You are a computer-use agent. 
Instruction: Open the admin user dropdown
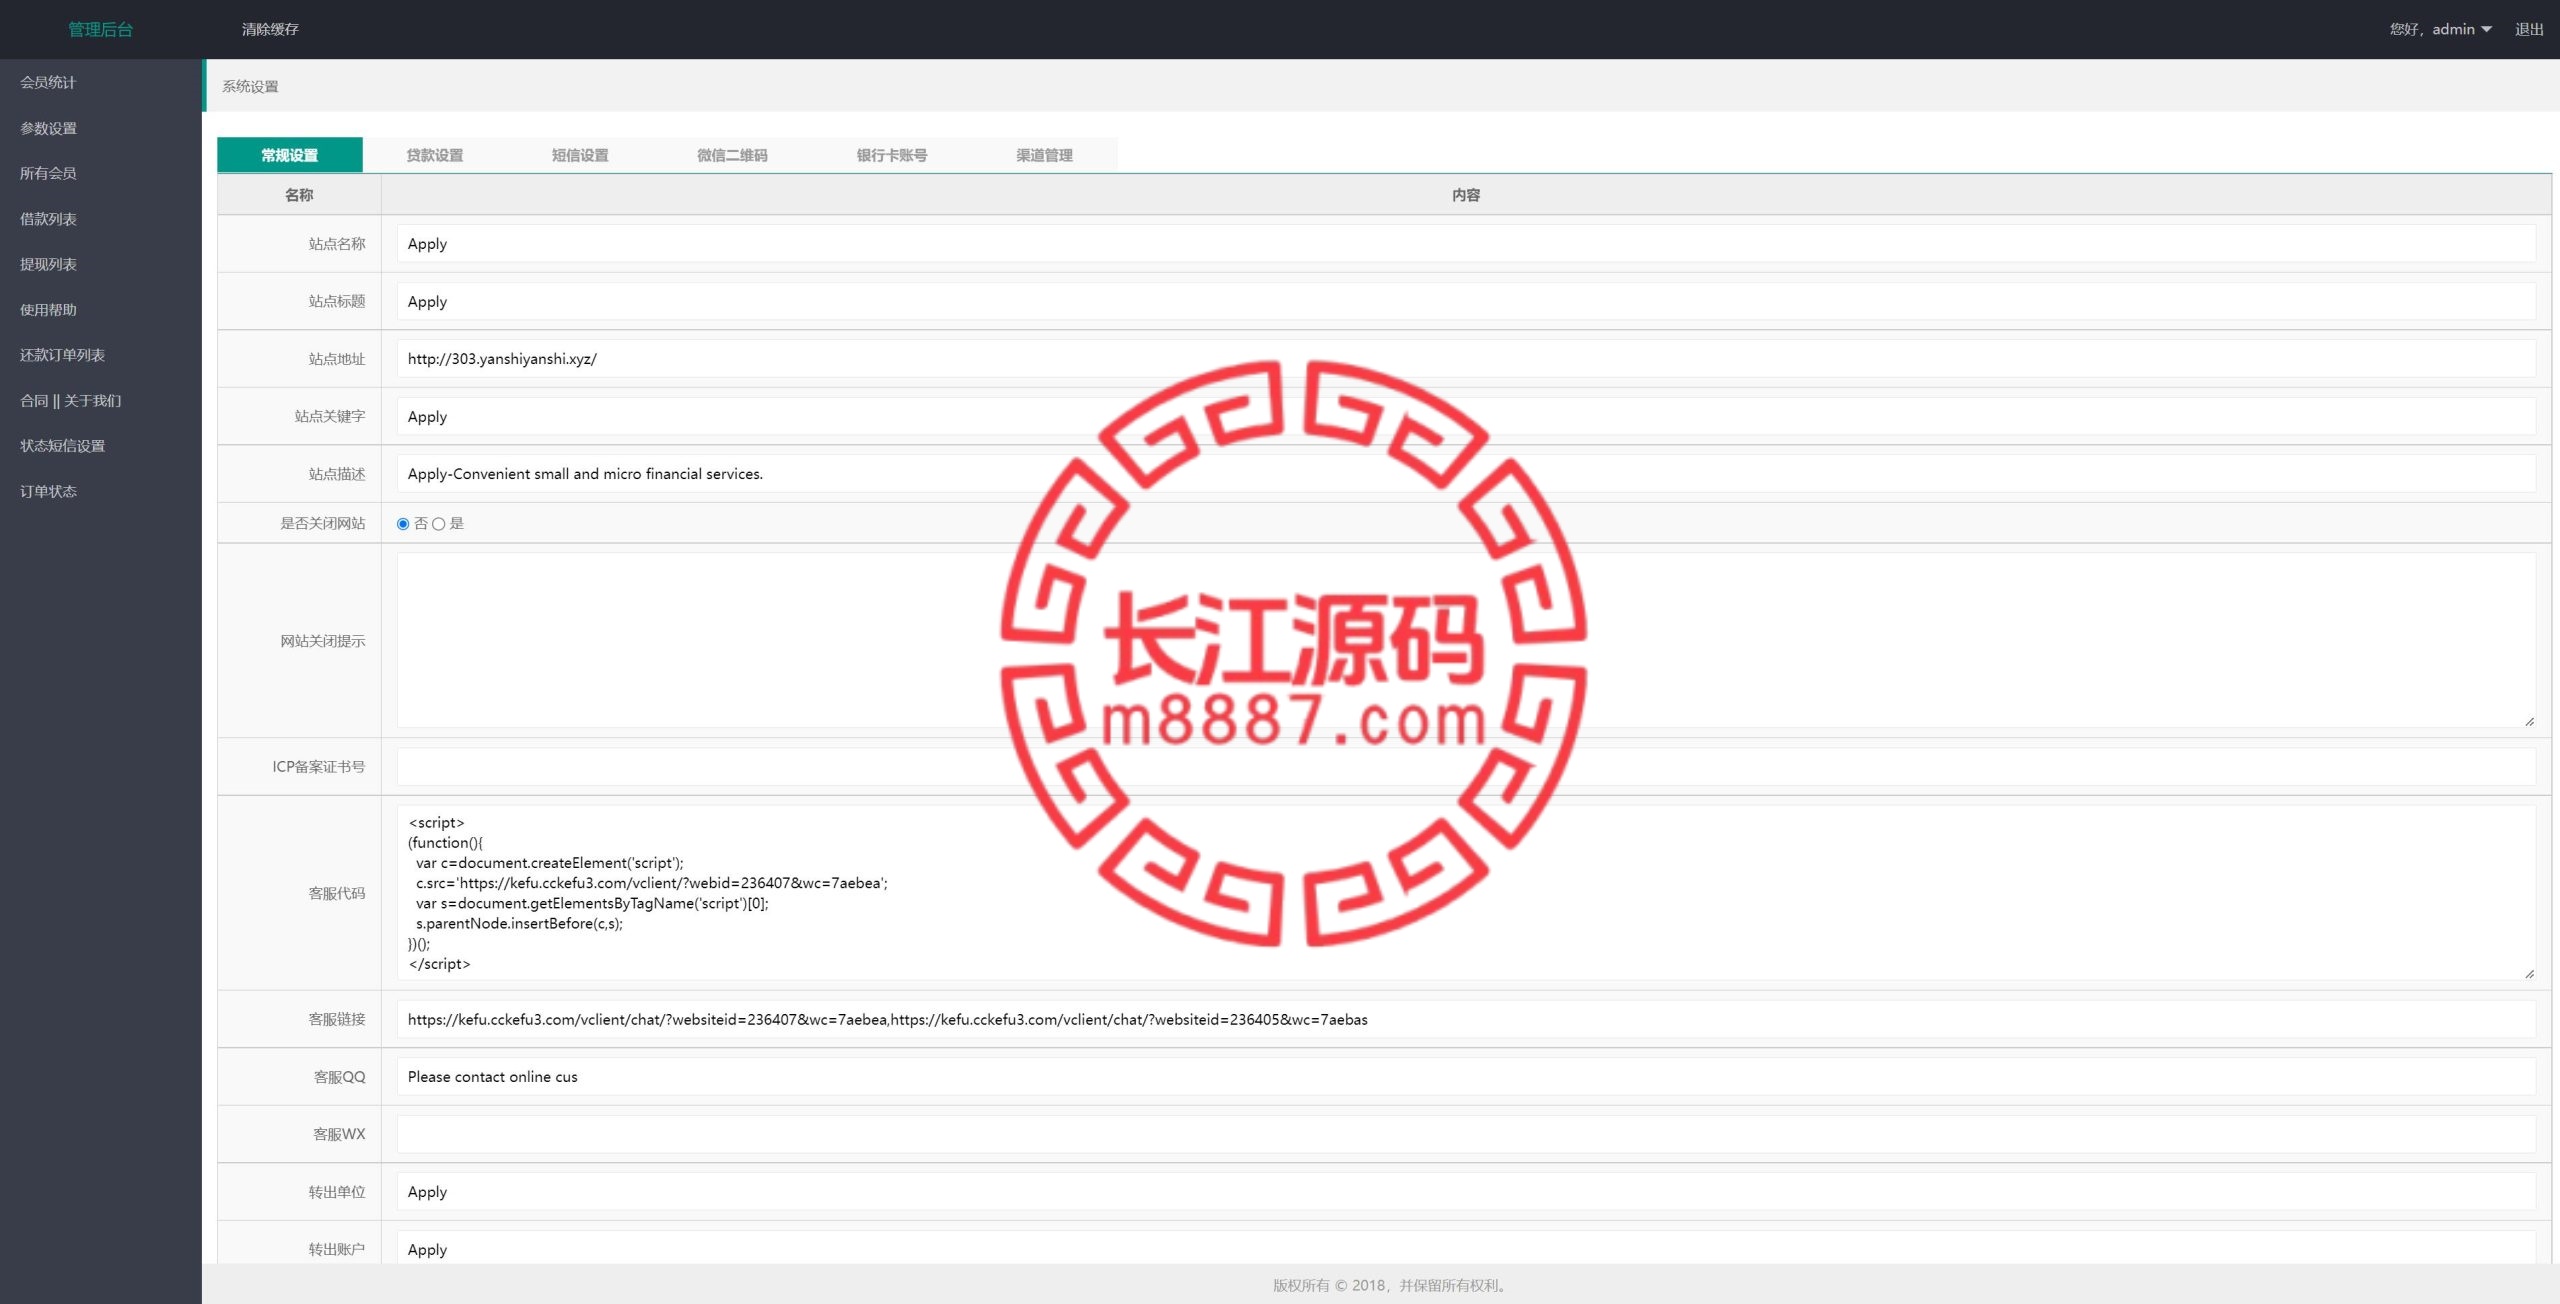click(2440, 29)
